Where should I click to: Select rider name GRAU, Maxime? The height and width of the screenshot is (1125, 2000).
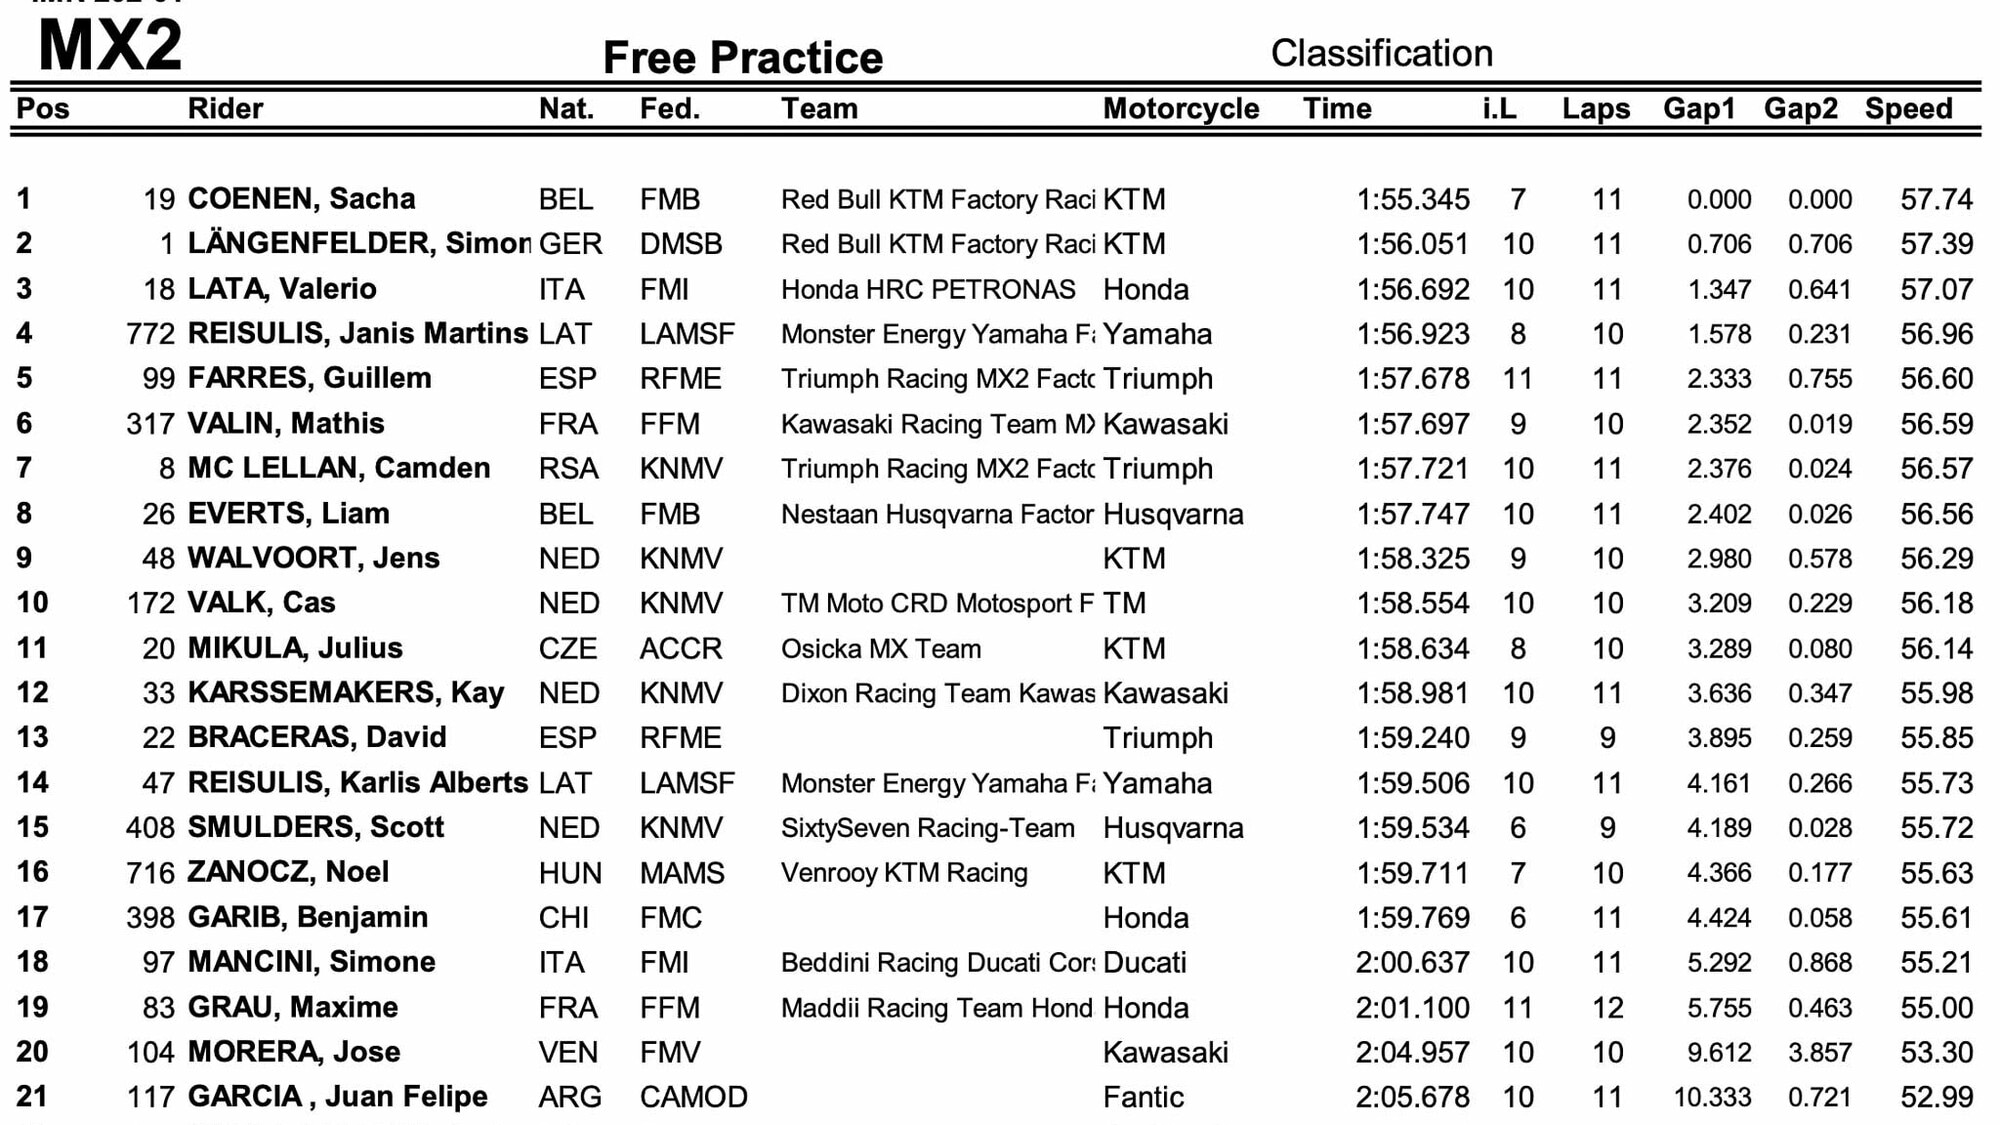292,1007
